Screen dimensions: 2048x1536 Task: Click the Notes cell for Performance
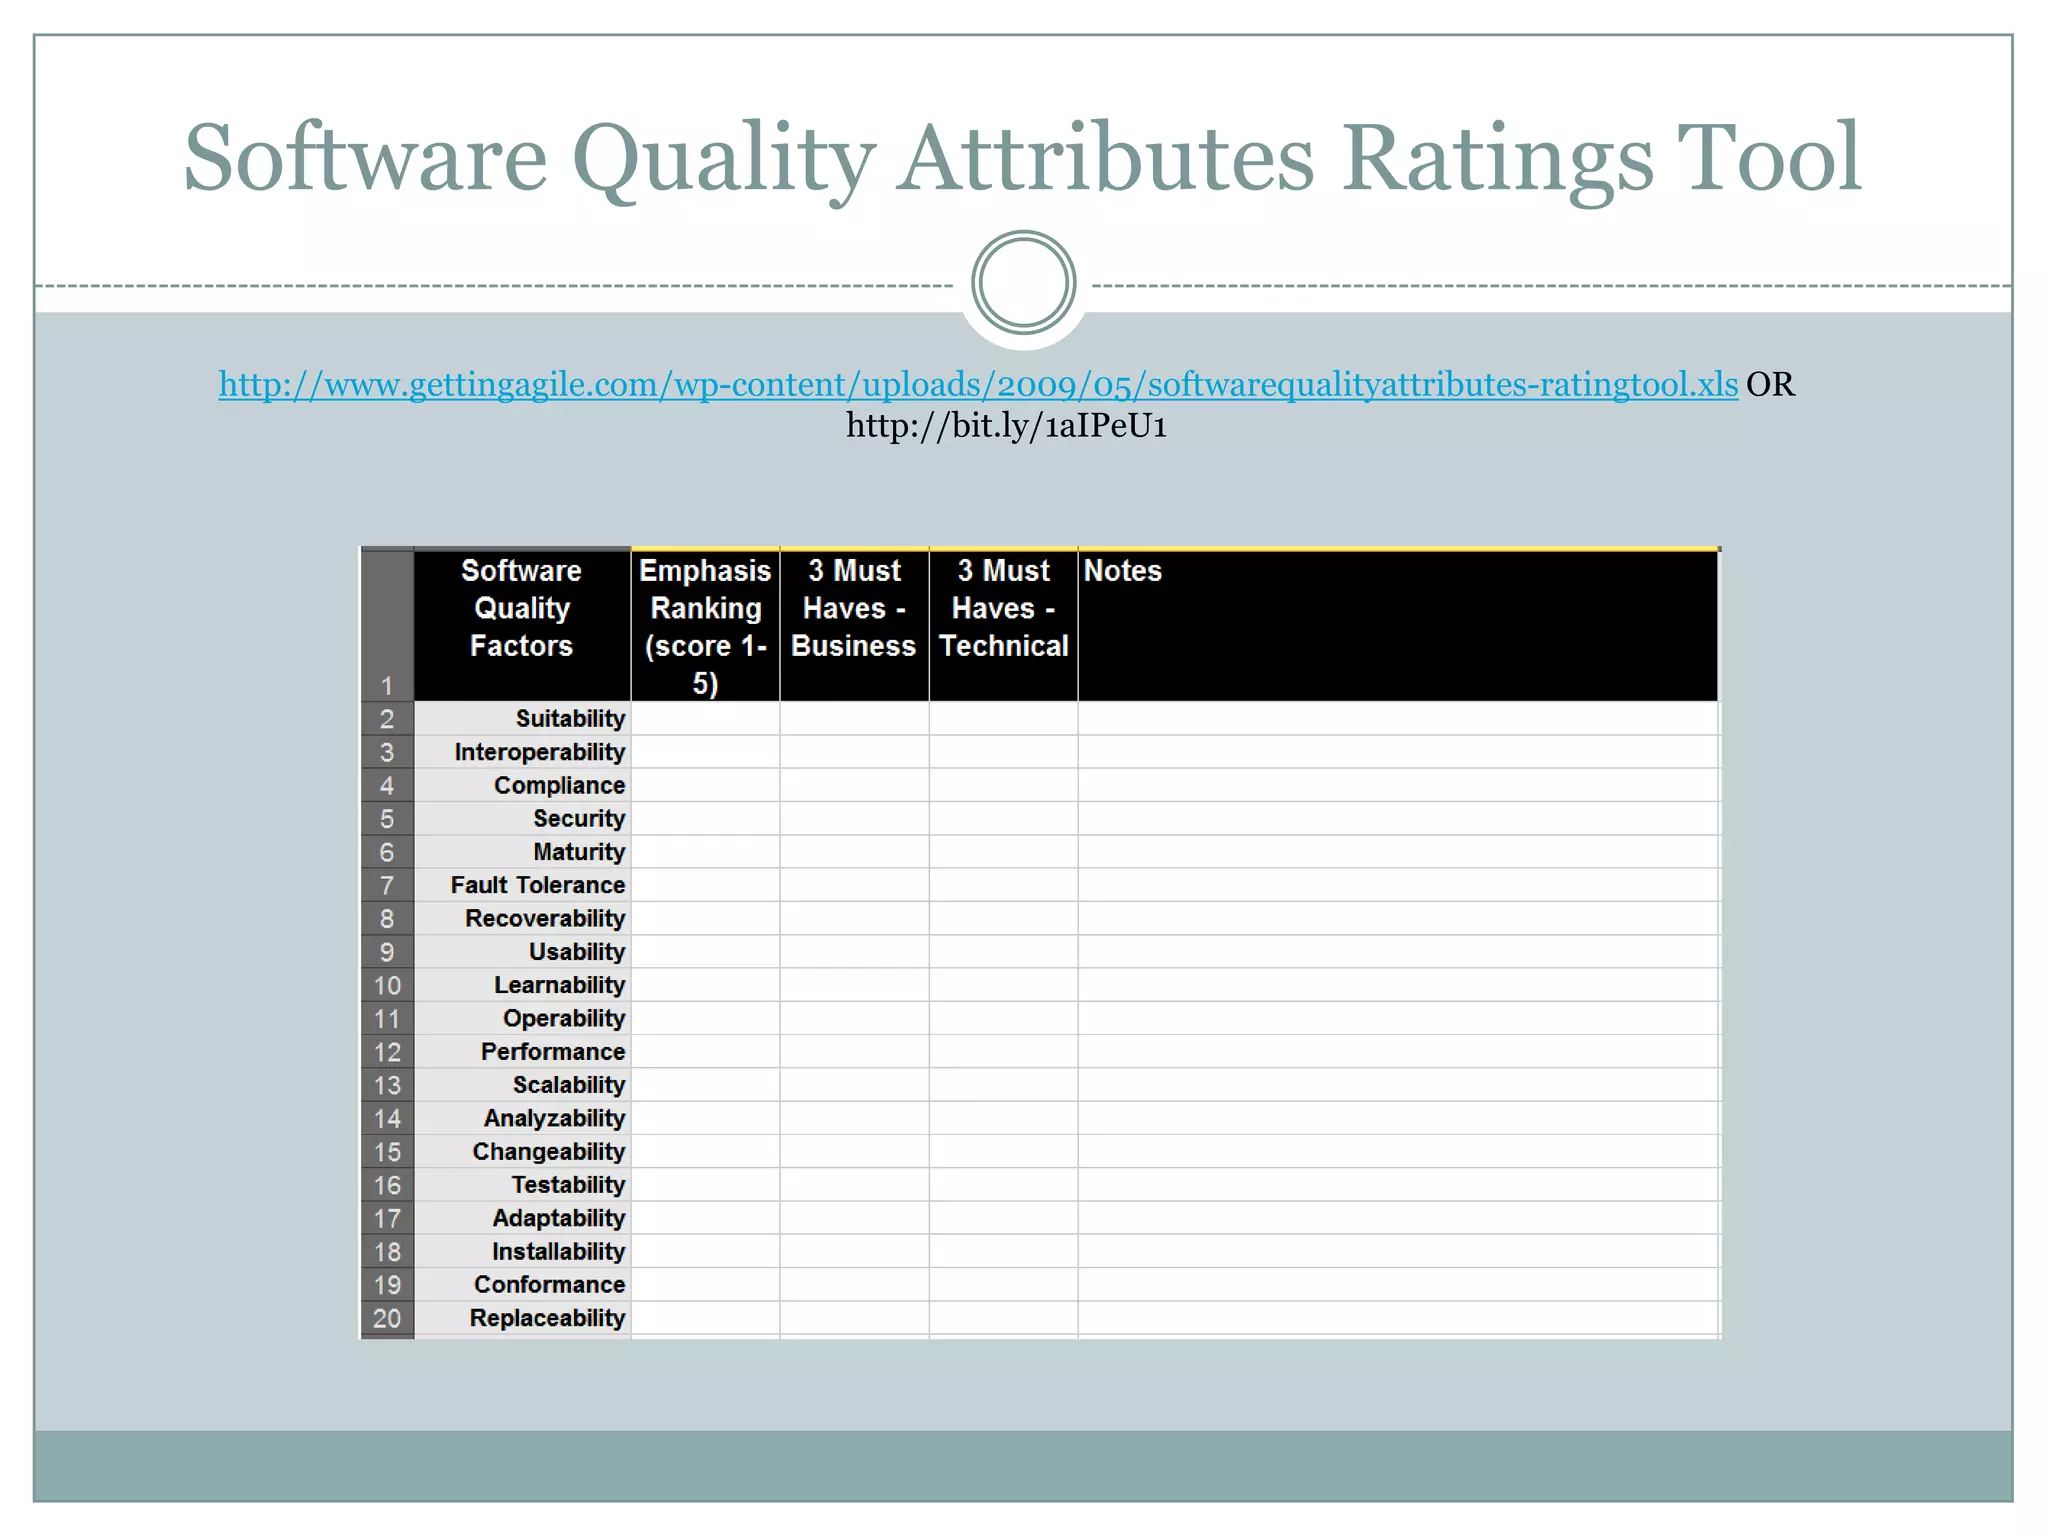tap(1398, 1052)
